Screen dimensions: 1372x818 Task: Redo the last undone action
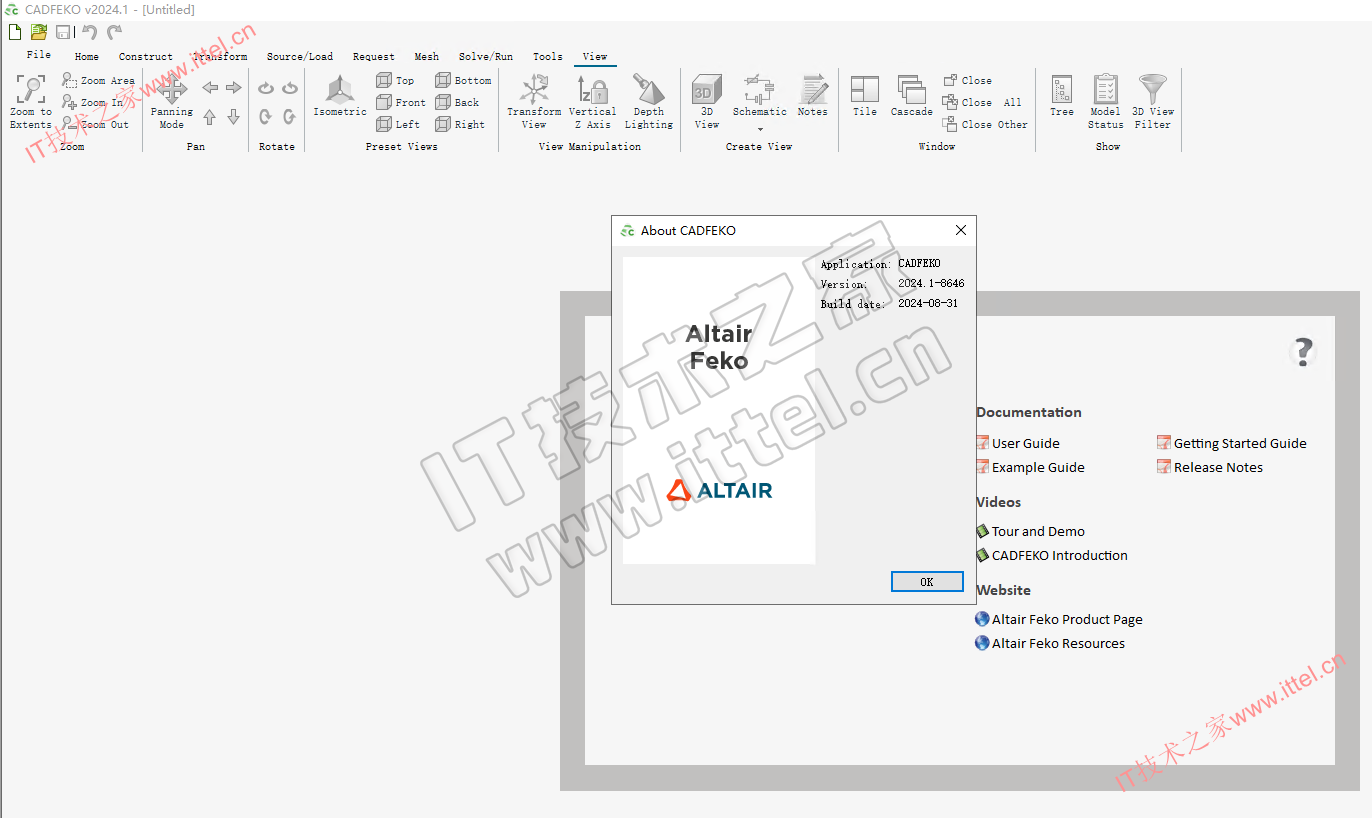coord(114,32)
